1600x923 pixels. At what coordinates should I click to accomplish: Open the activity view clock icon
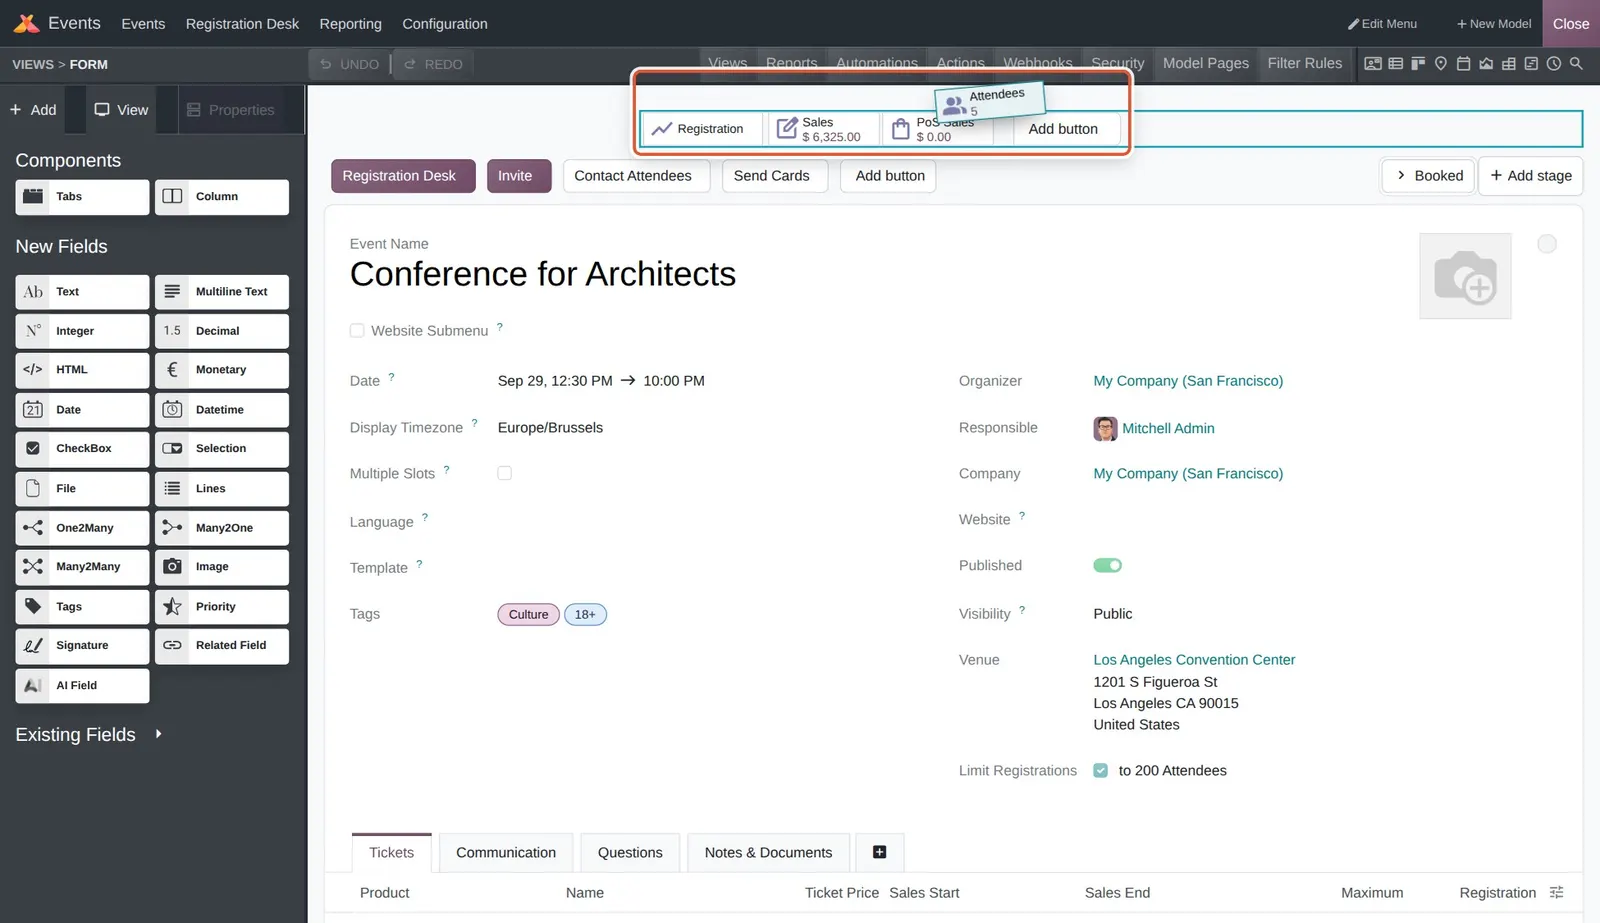[1554, 63]
